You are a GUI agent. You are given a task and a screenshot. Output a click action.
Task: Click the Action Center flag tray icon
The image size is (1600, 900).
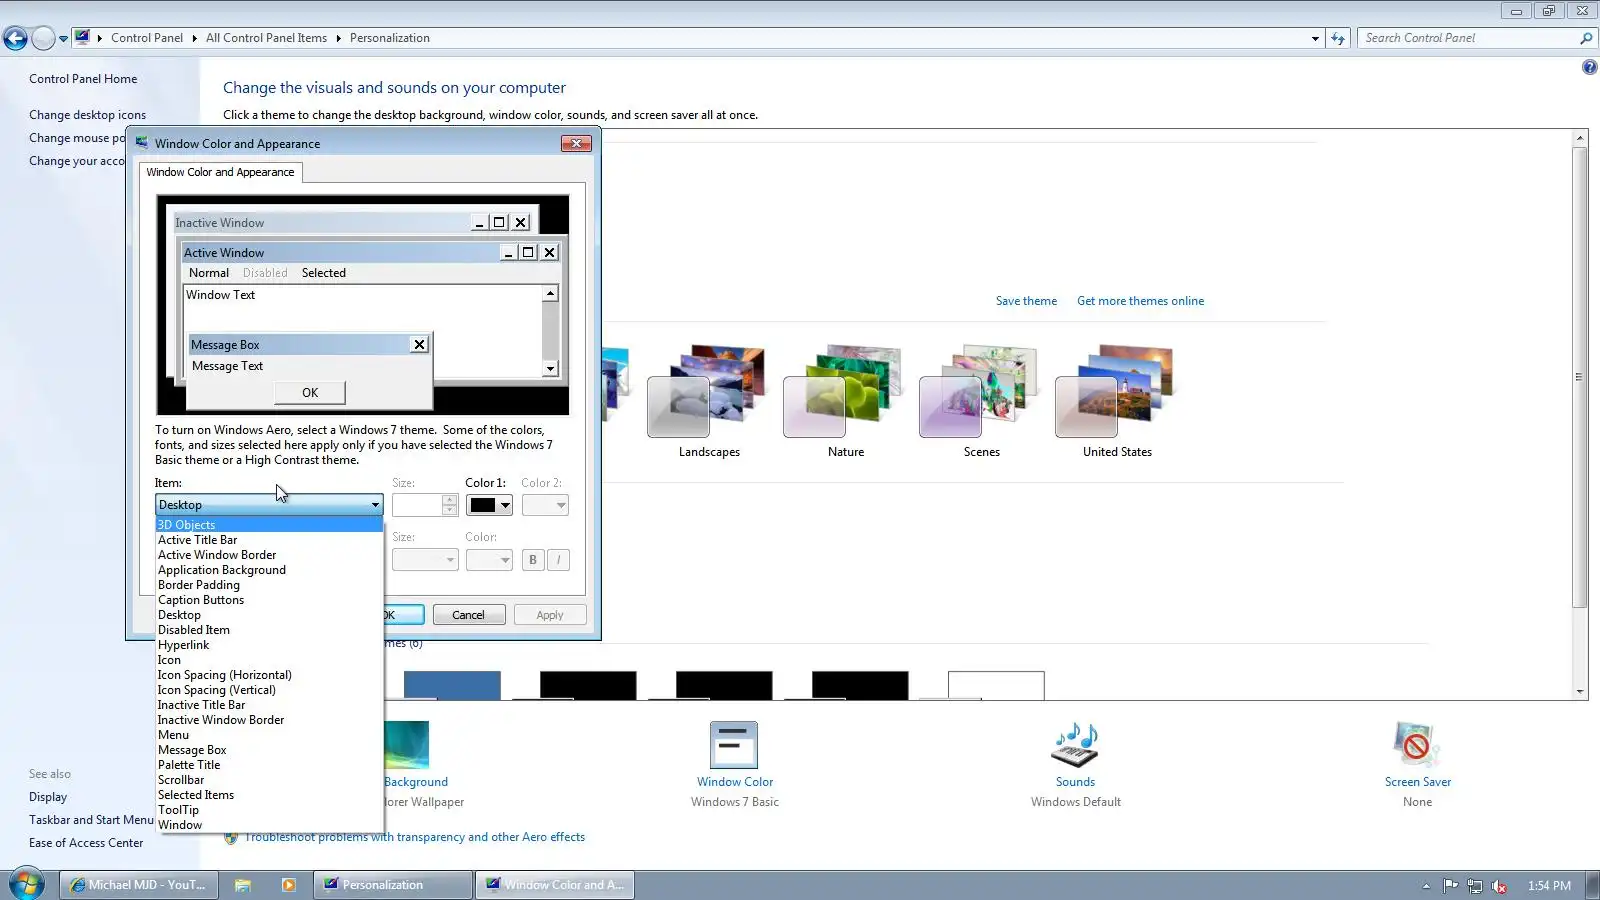(1450, 885)
